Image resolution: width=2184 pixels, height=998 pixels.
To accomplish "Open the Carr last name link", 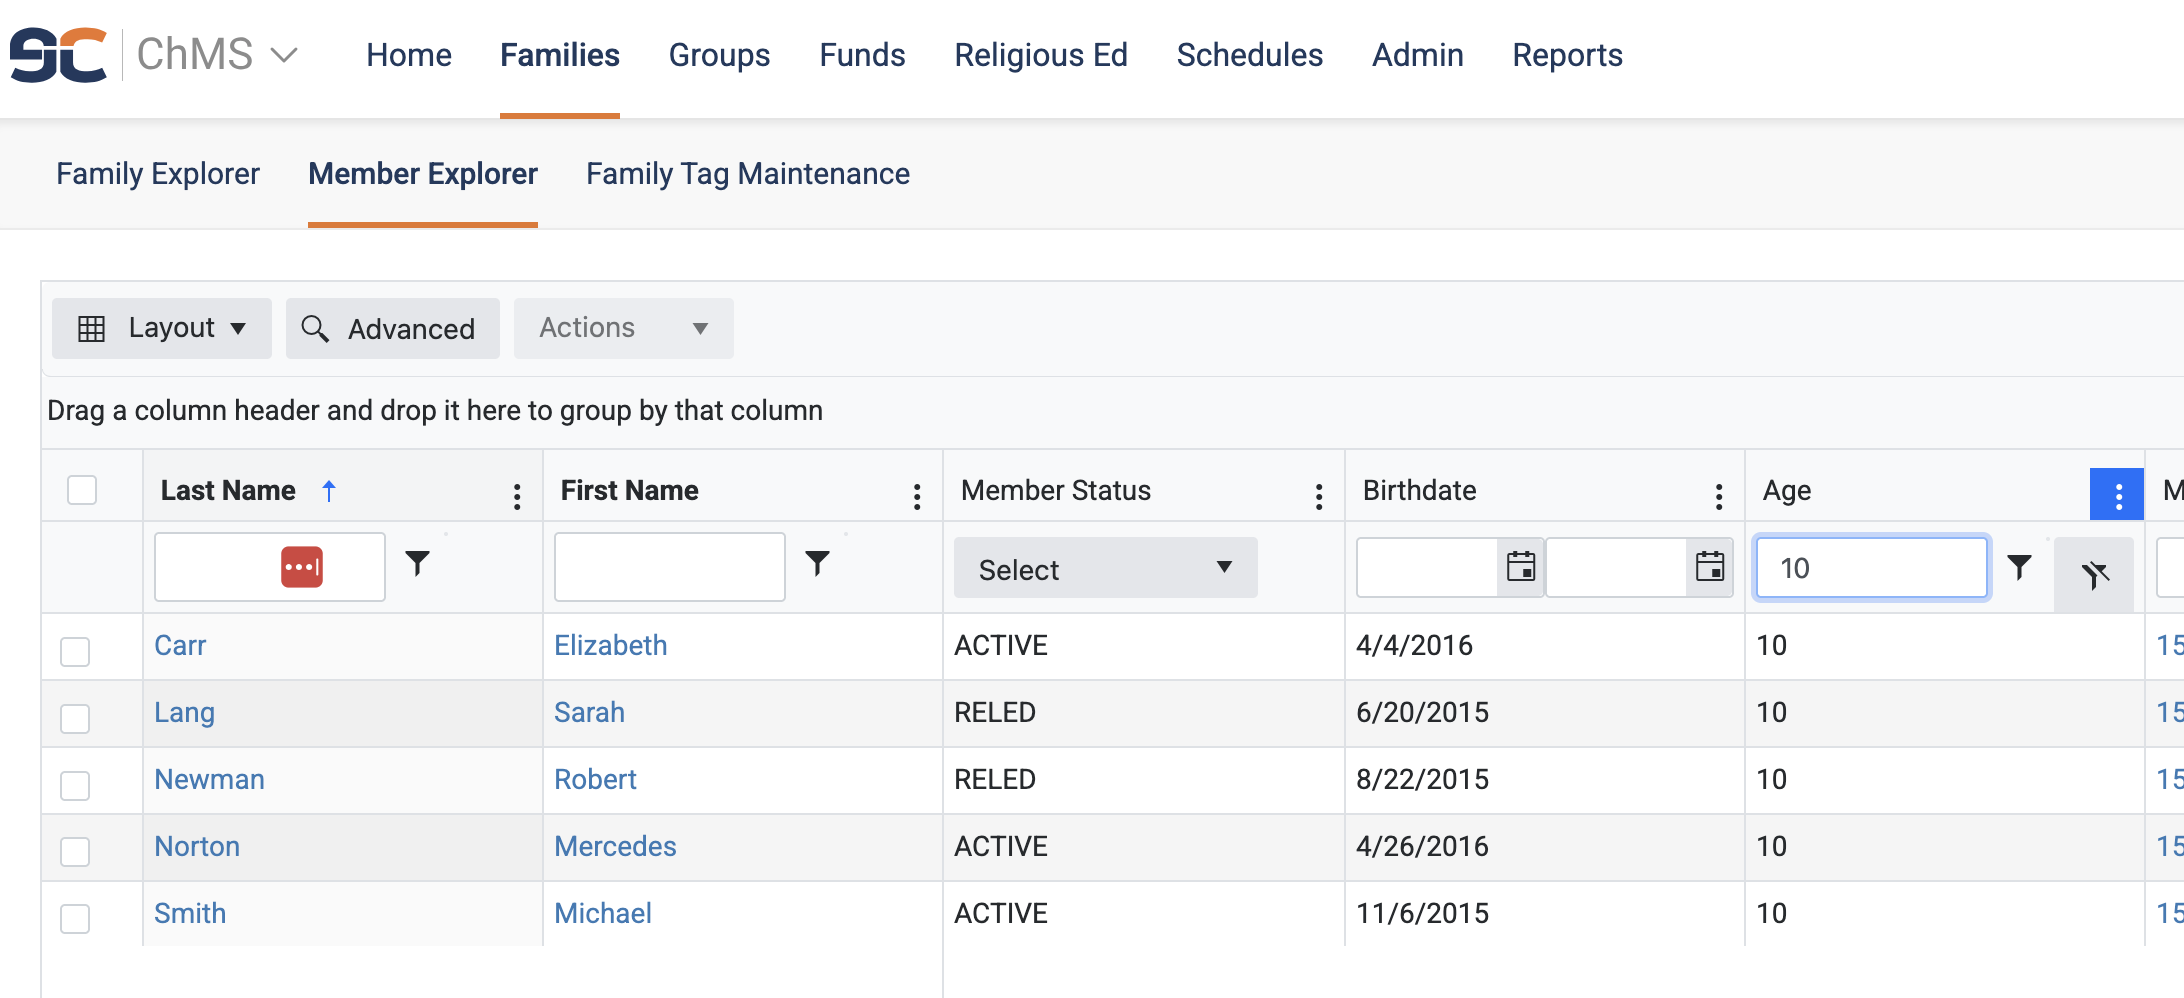I will coord(180,645).
